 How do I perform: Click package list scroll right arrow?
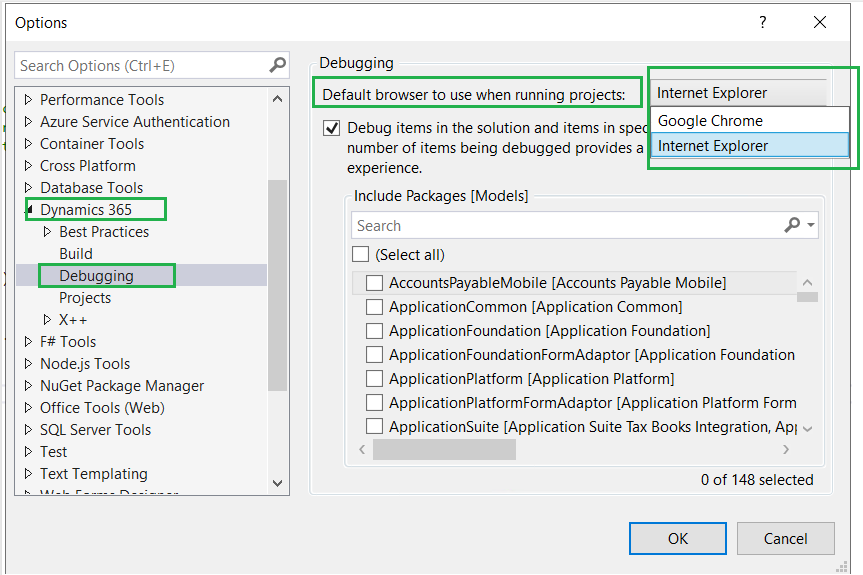click(x=786, y=449)
